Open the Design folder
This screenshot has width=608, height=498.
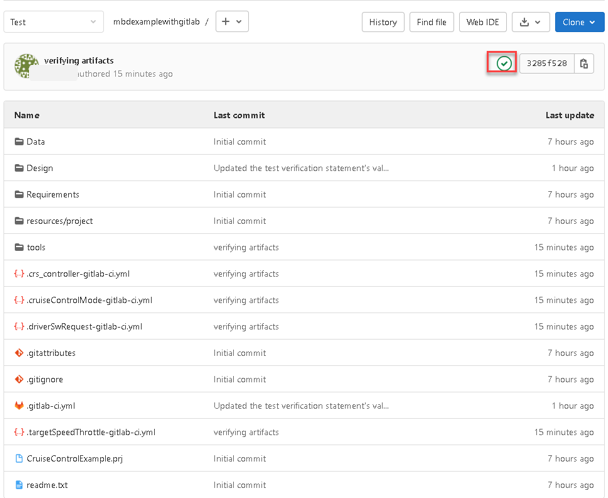click(40, 168)
